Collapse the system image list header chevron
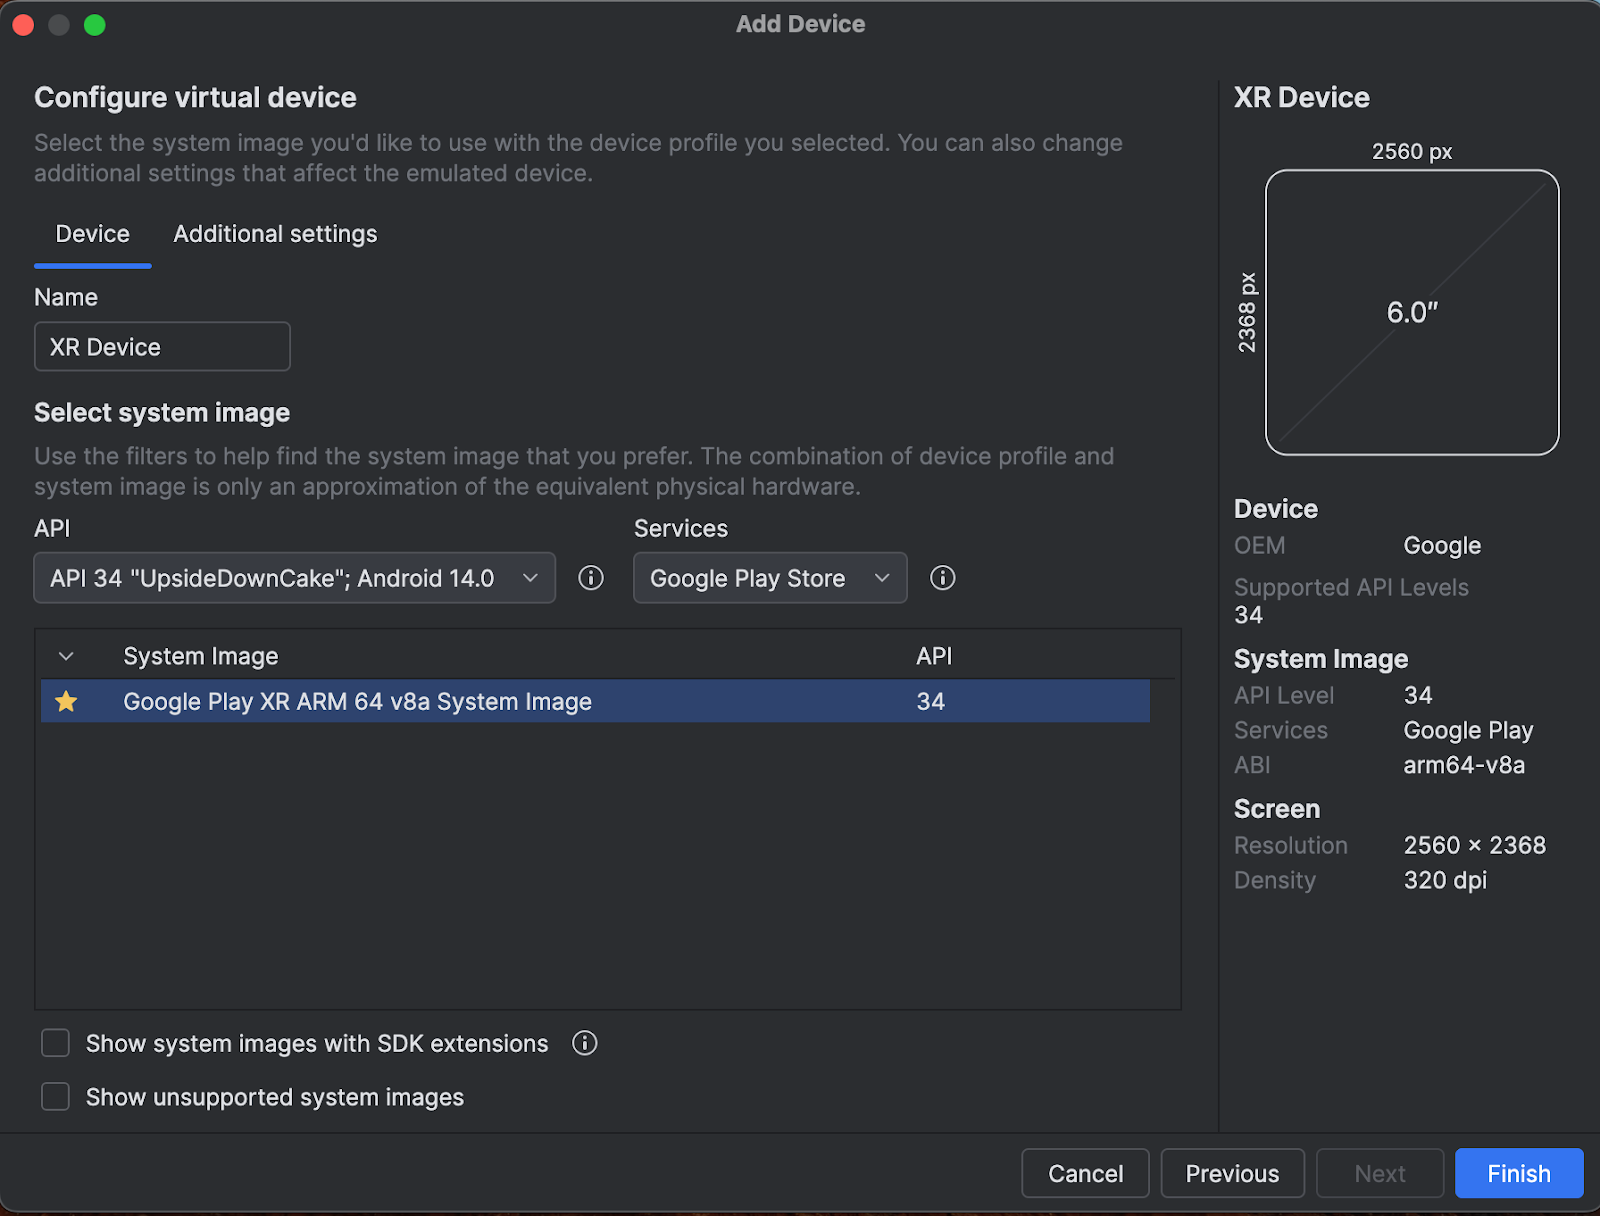 coord(65,656)
